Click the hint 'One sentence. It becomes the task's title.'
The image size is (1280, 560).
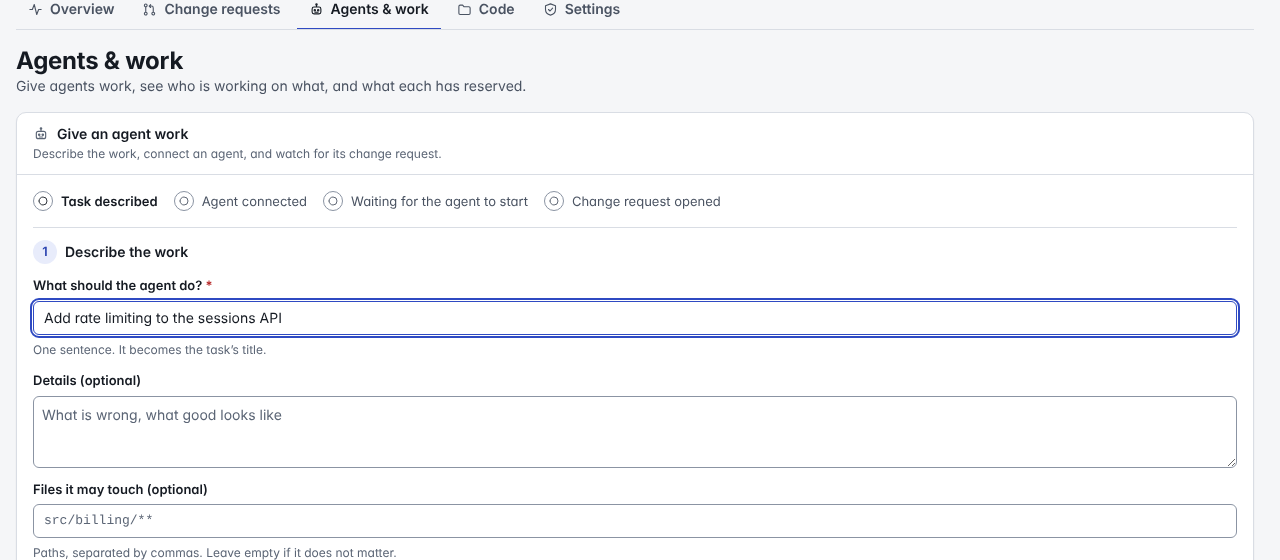(x=150, y=350)
